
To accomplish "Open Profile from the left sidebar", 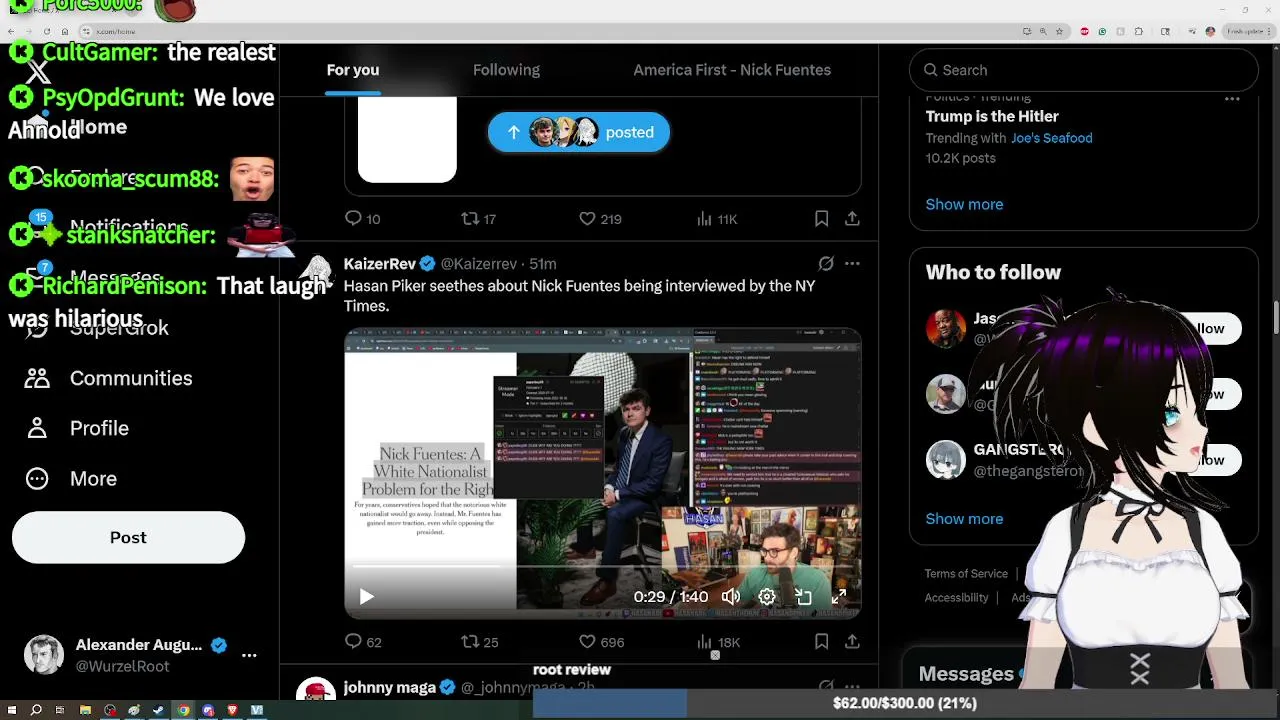I will [x=78, y=428].
